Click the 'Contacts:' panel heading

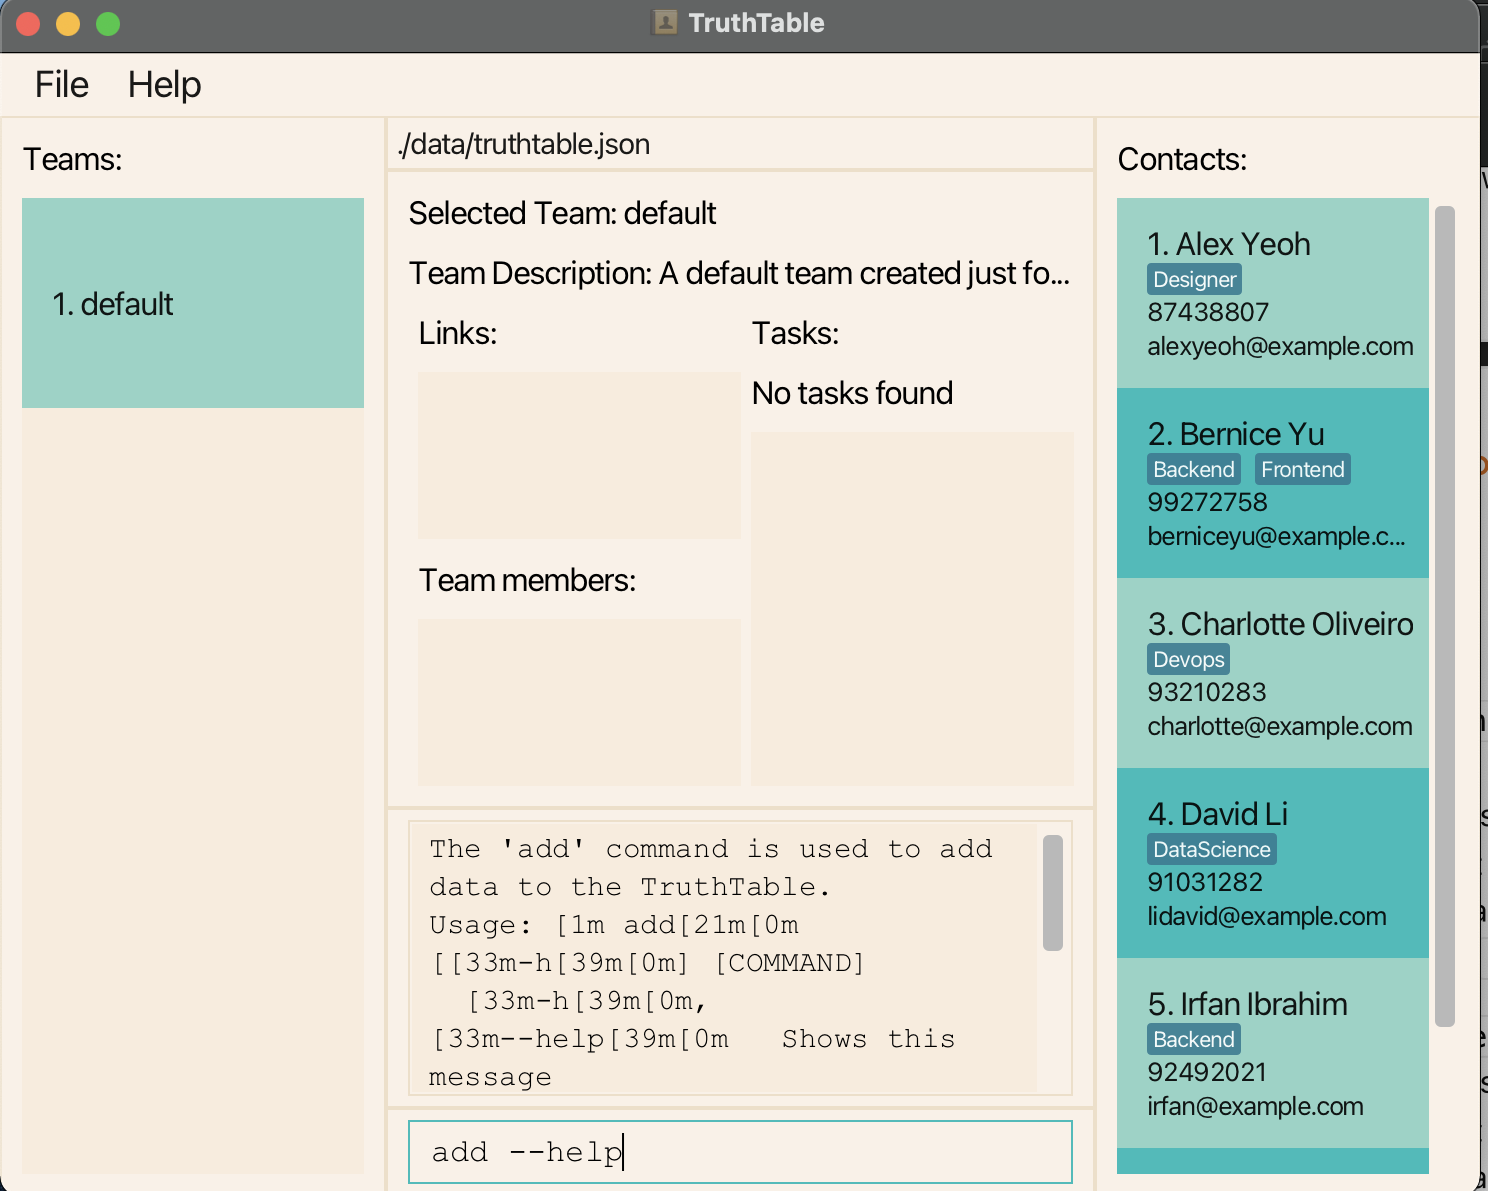[1182, 160]
